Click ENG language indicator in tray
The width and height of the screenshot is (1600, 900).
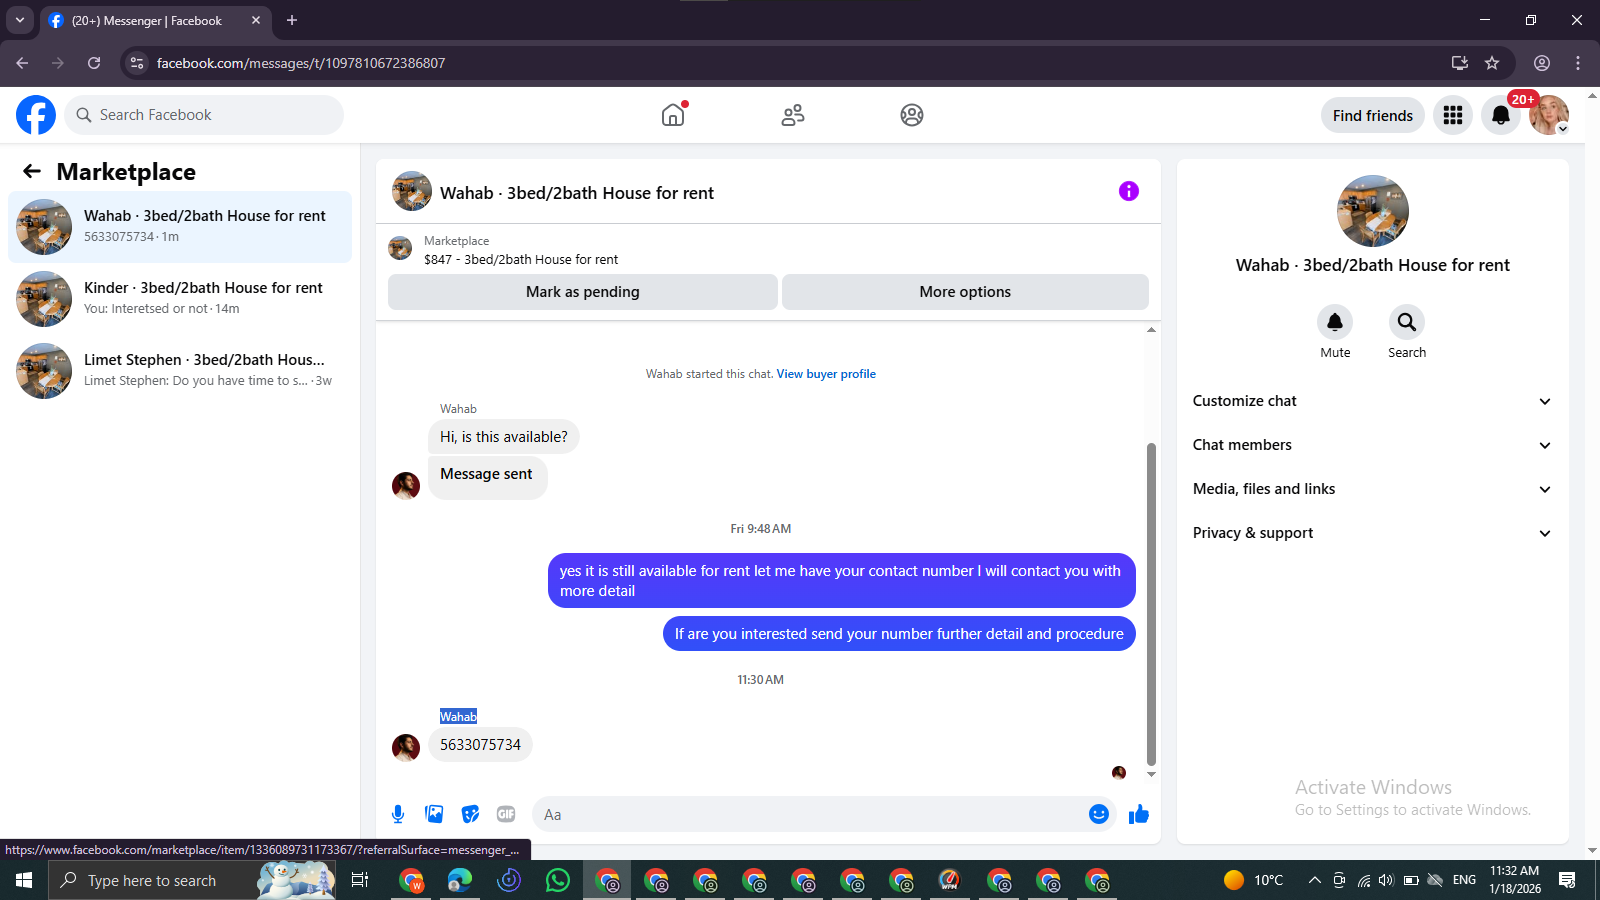click(1464, 880)
